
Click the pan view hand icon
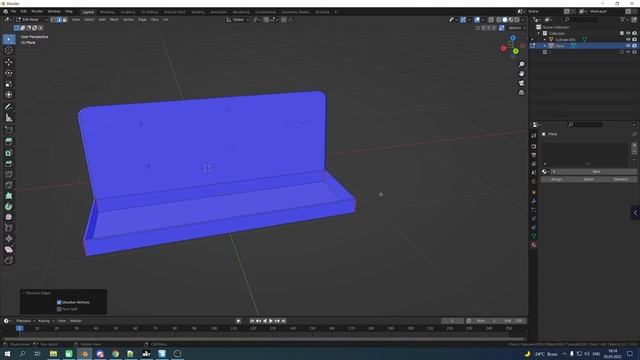point(521,74)
